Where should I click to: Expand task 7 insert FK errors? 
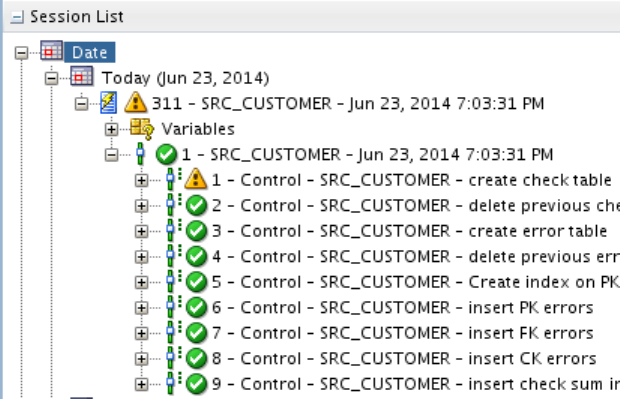pos(142,333)
